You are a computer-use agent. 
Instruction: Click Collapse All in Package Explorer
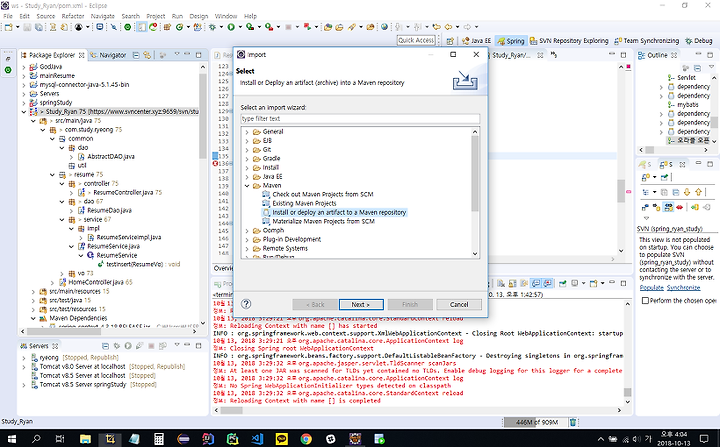pos(136,55)
